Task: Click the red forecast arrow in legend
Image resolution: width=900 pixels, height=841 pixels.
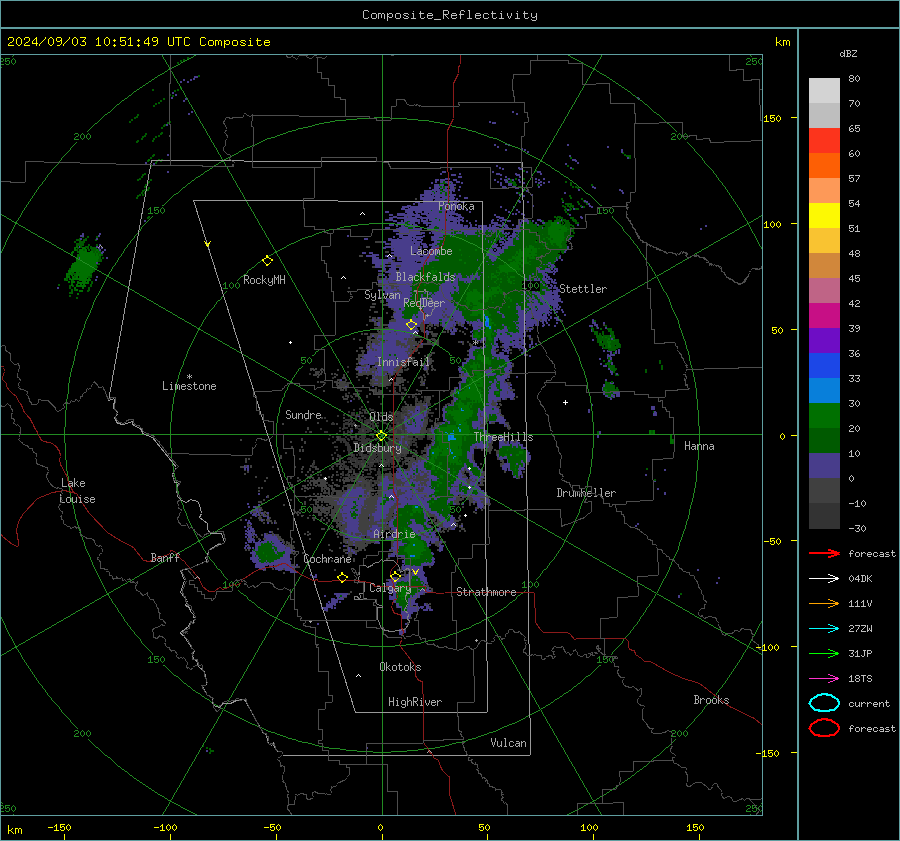Action: [x=824, y=553]
